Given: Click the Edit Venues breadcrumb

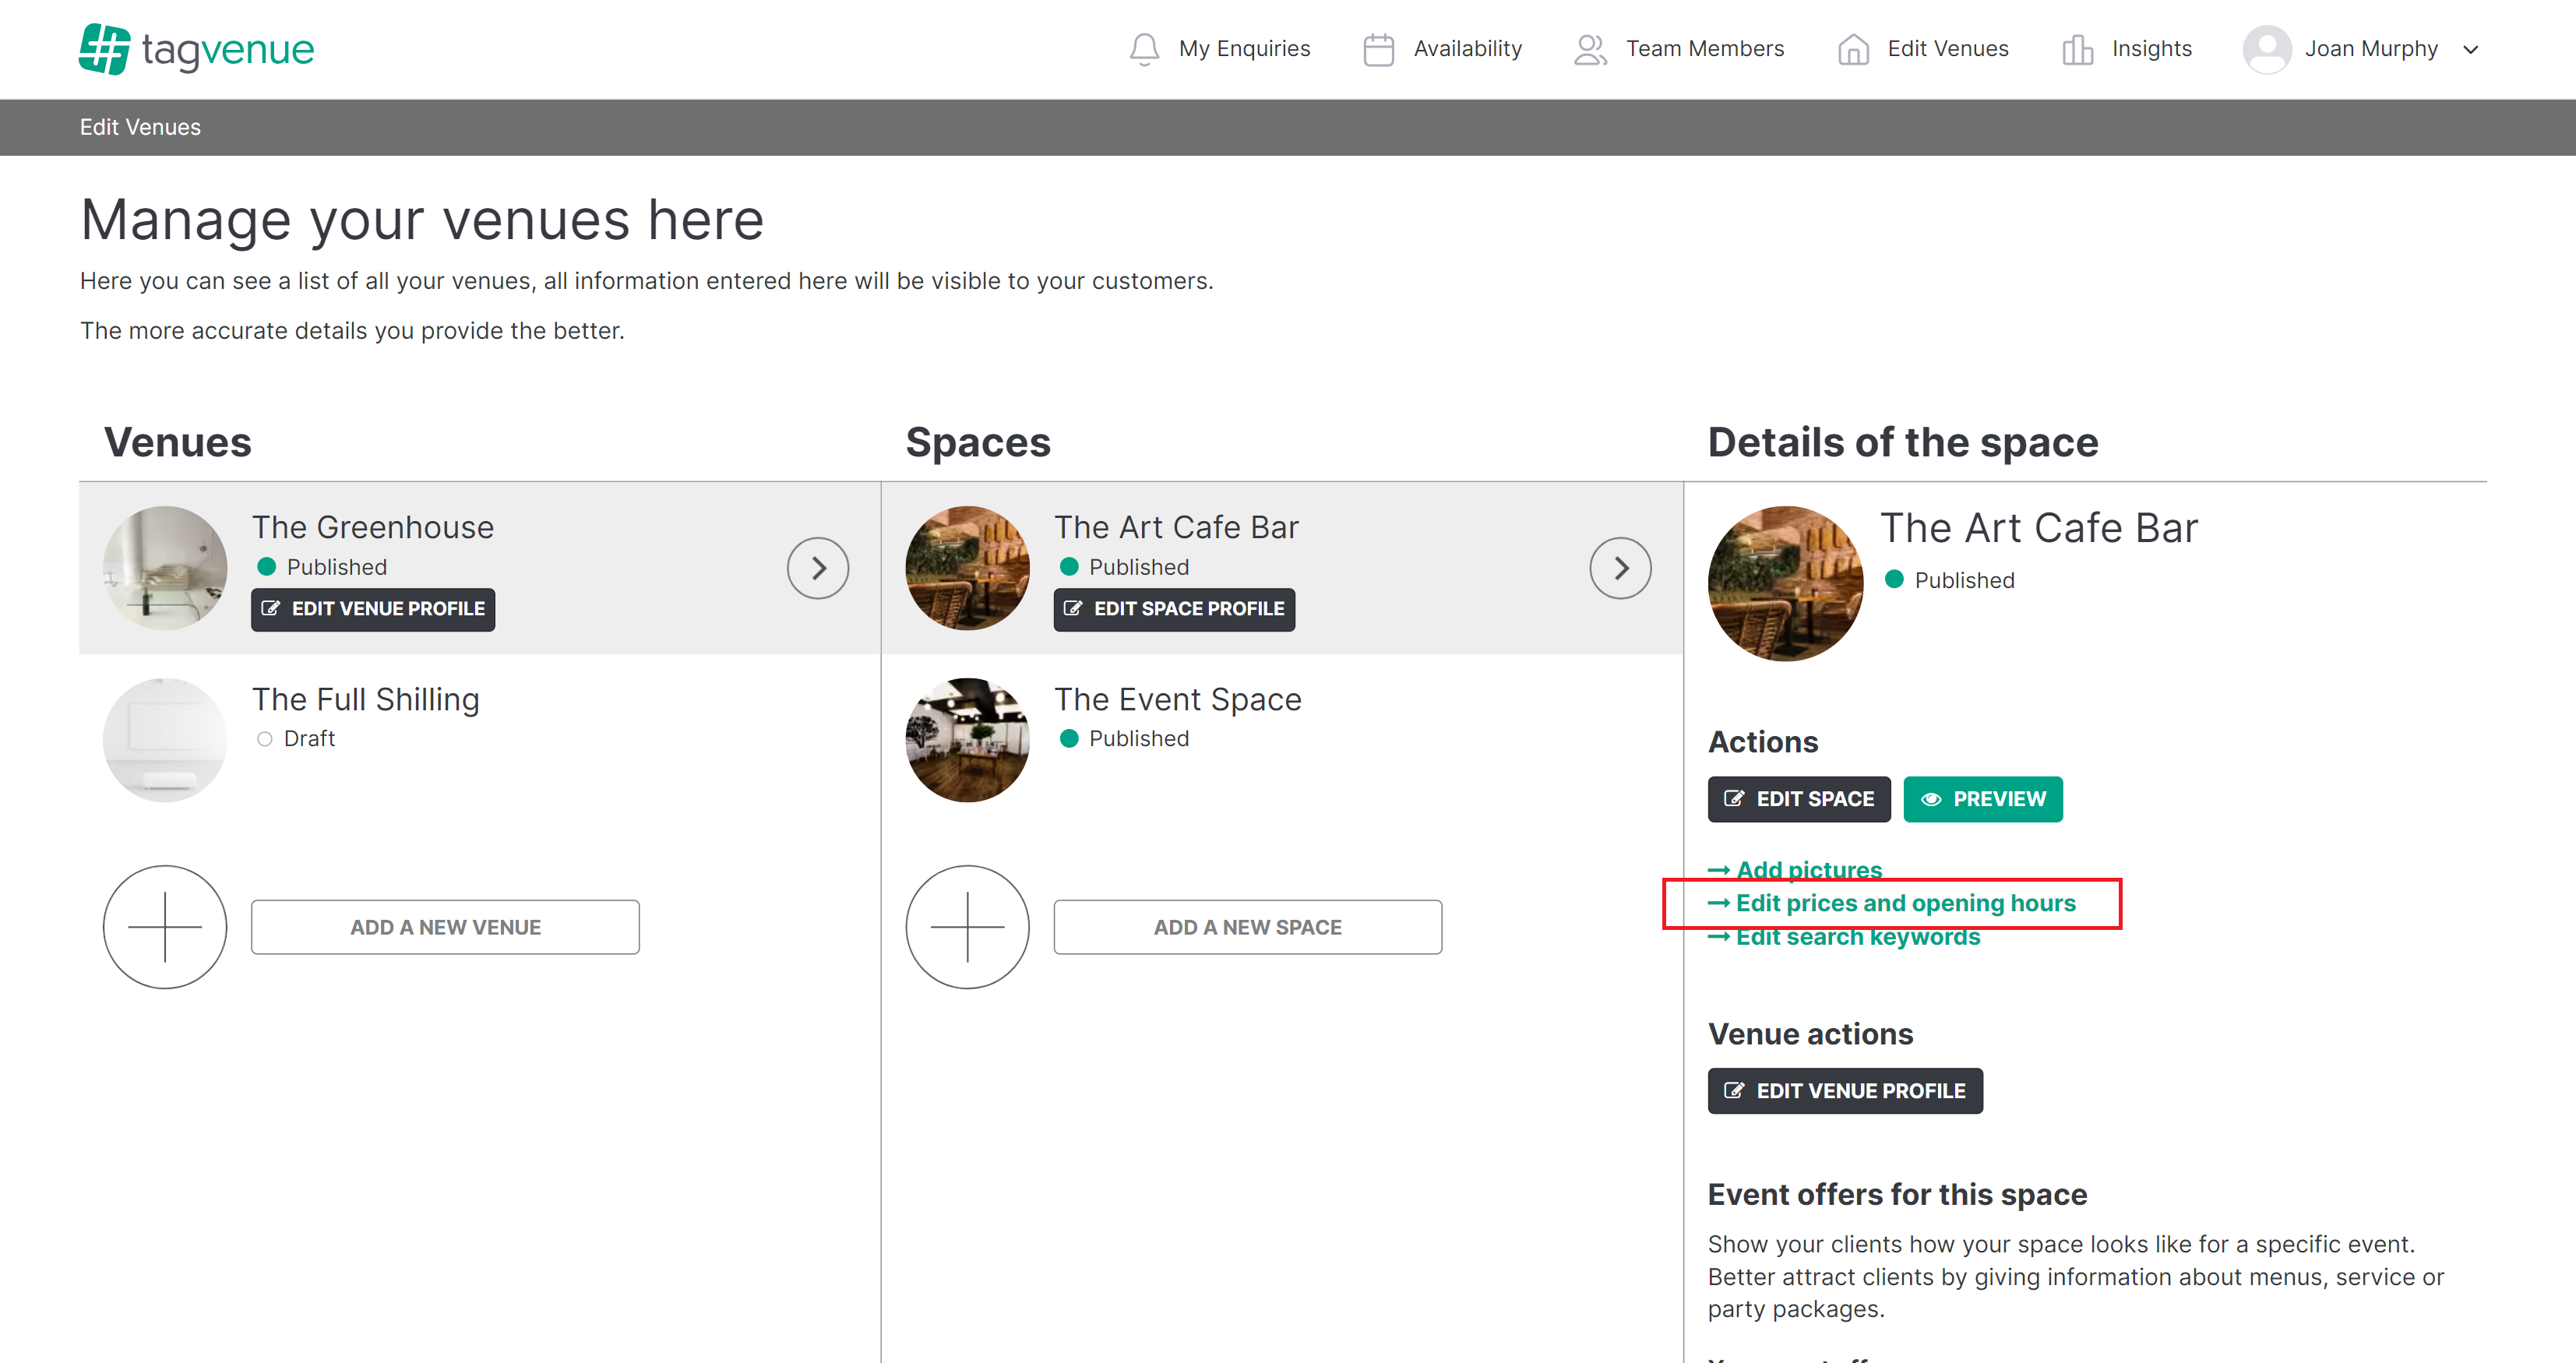Looking at the screenshot, I should 140,127.
